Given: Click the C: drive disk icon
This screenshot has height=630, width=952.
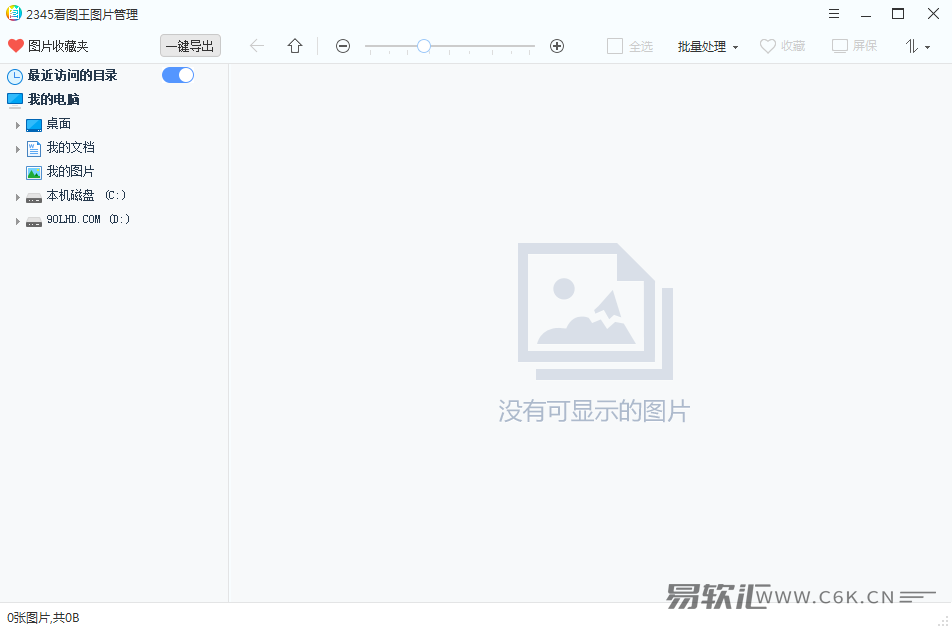Looking at the screenshot, I should click(x=34, y=197).
